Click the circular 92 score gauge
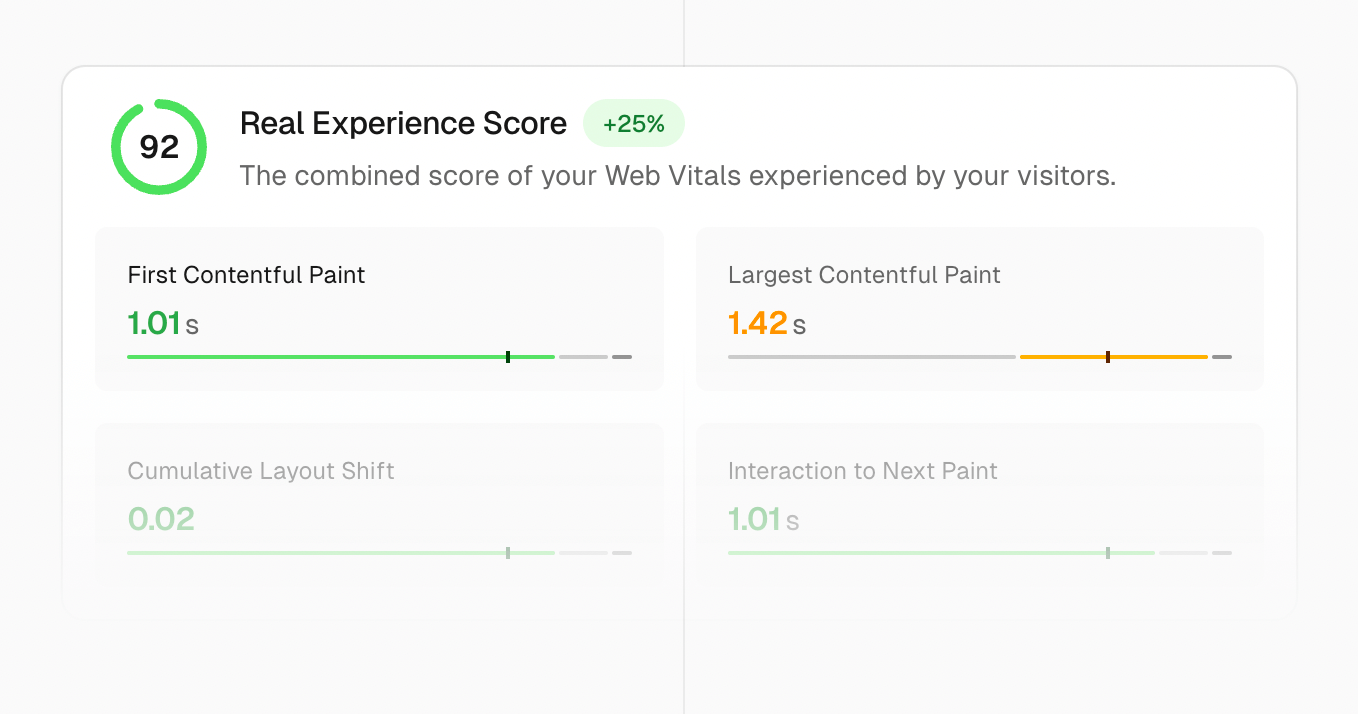 tap(159, 147)
